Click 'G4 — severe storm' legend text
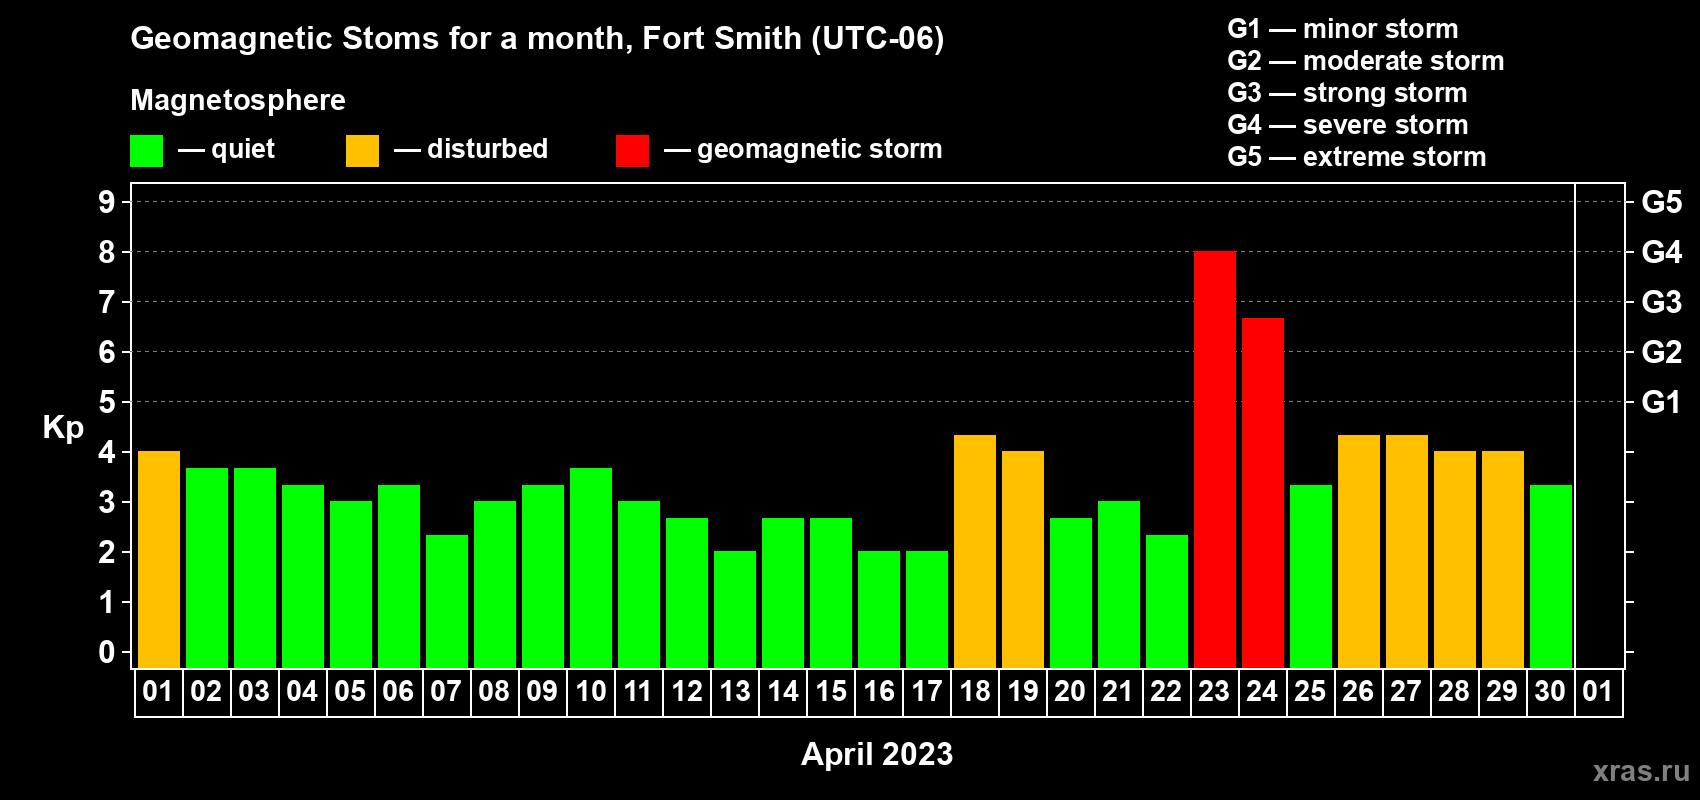Image resolution: width=1700 pixels, height=800 pixels. [1348, 125]
